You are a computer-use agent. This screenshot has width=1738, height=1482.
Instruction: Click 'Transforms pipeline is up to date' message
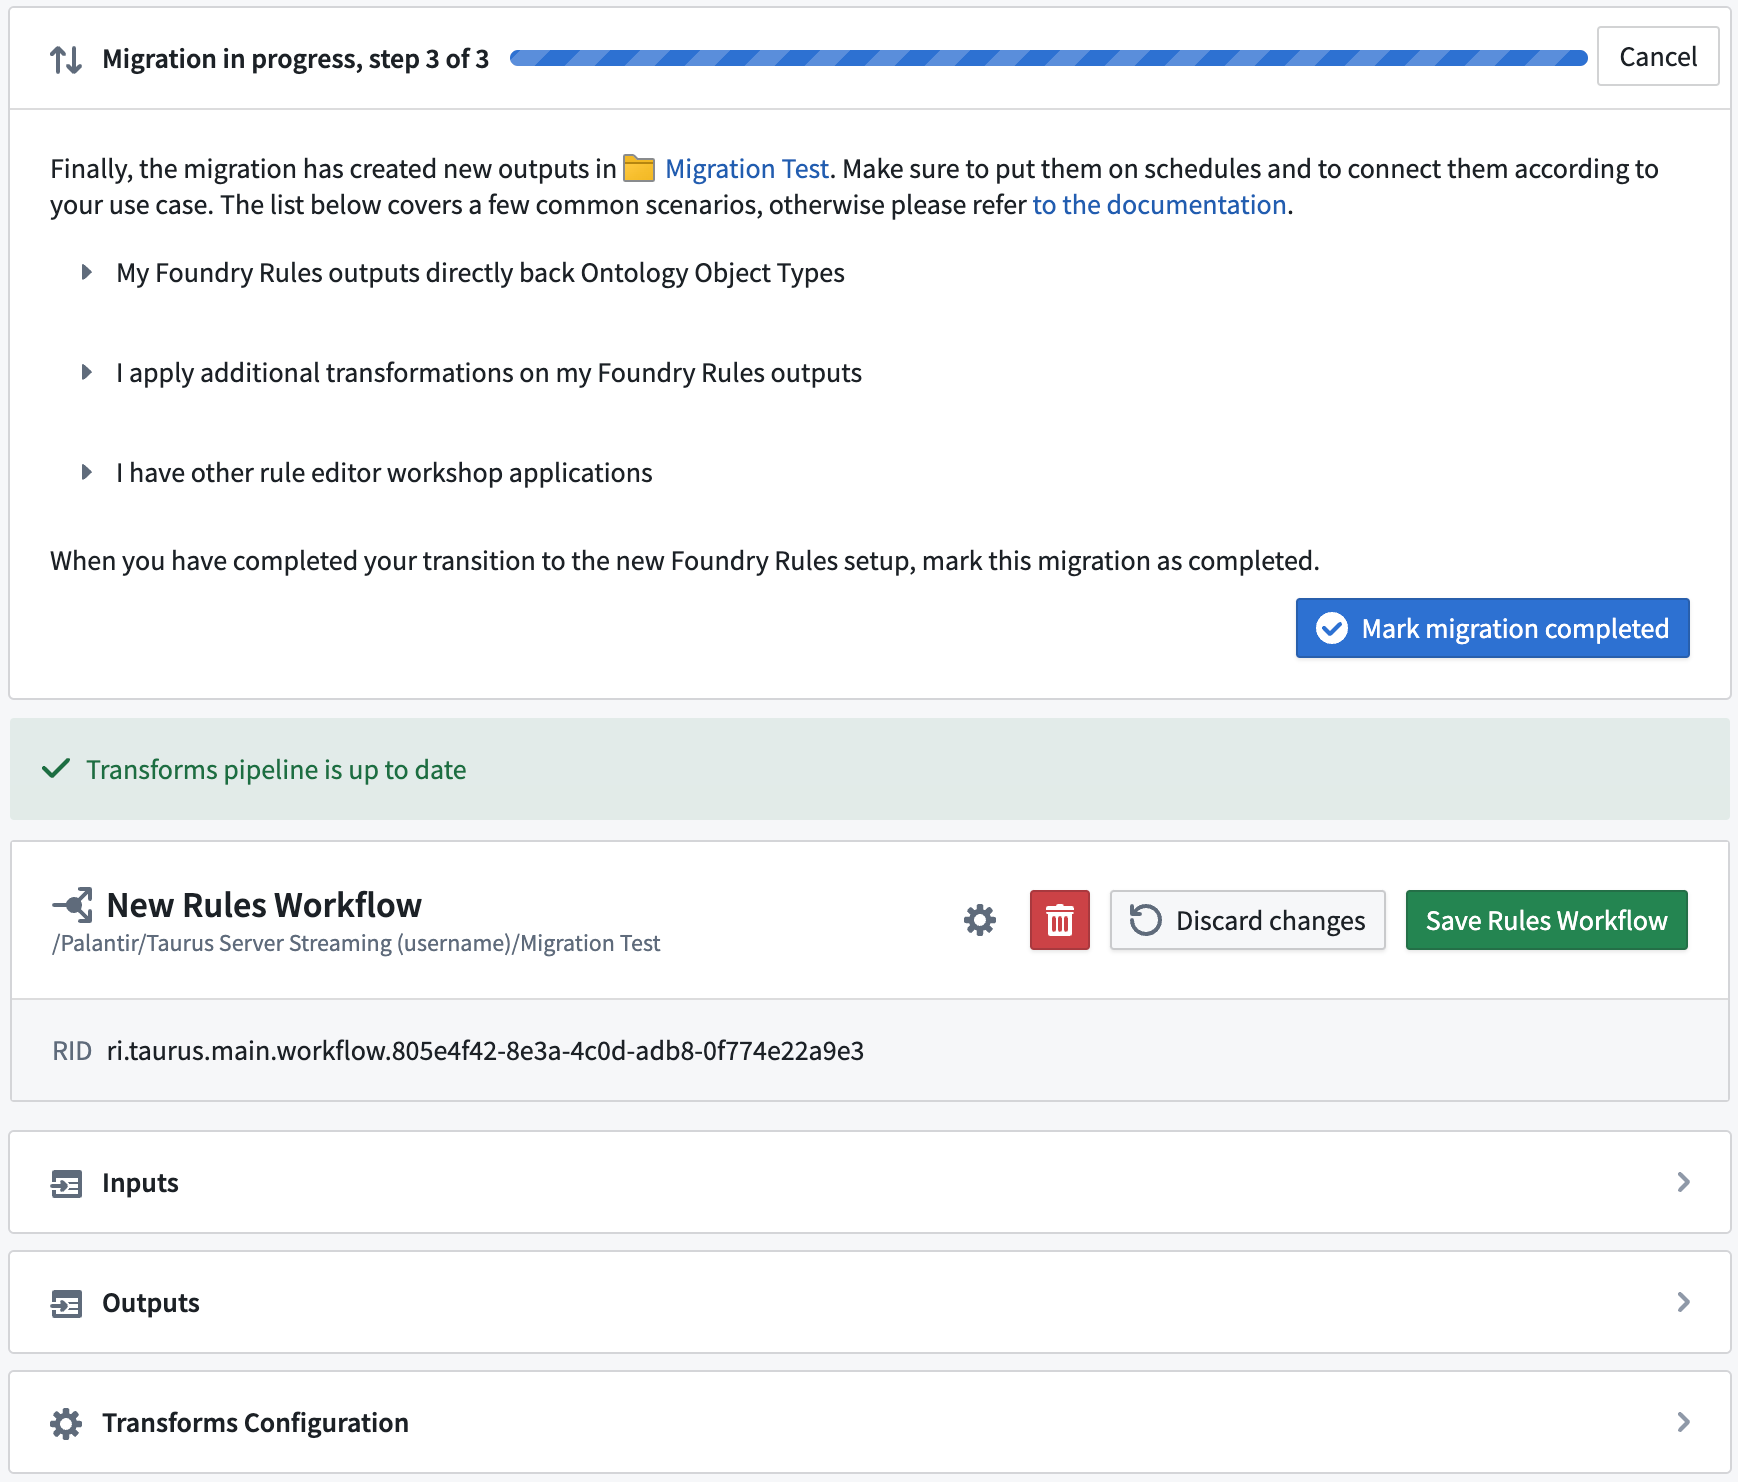[276, 770]
